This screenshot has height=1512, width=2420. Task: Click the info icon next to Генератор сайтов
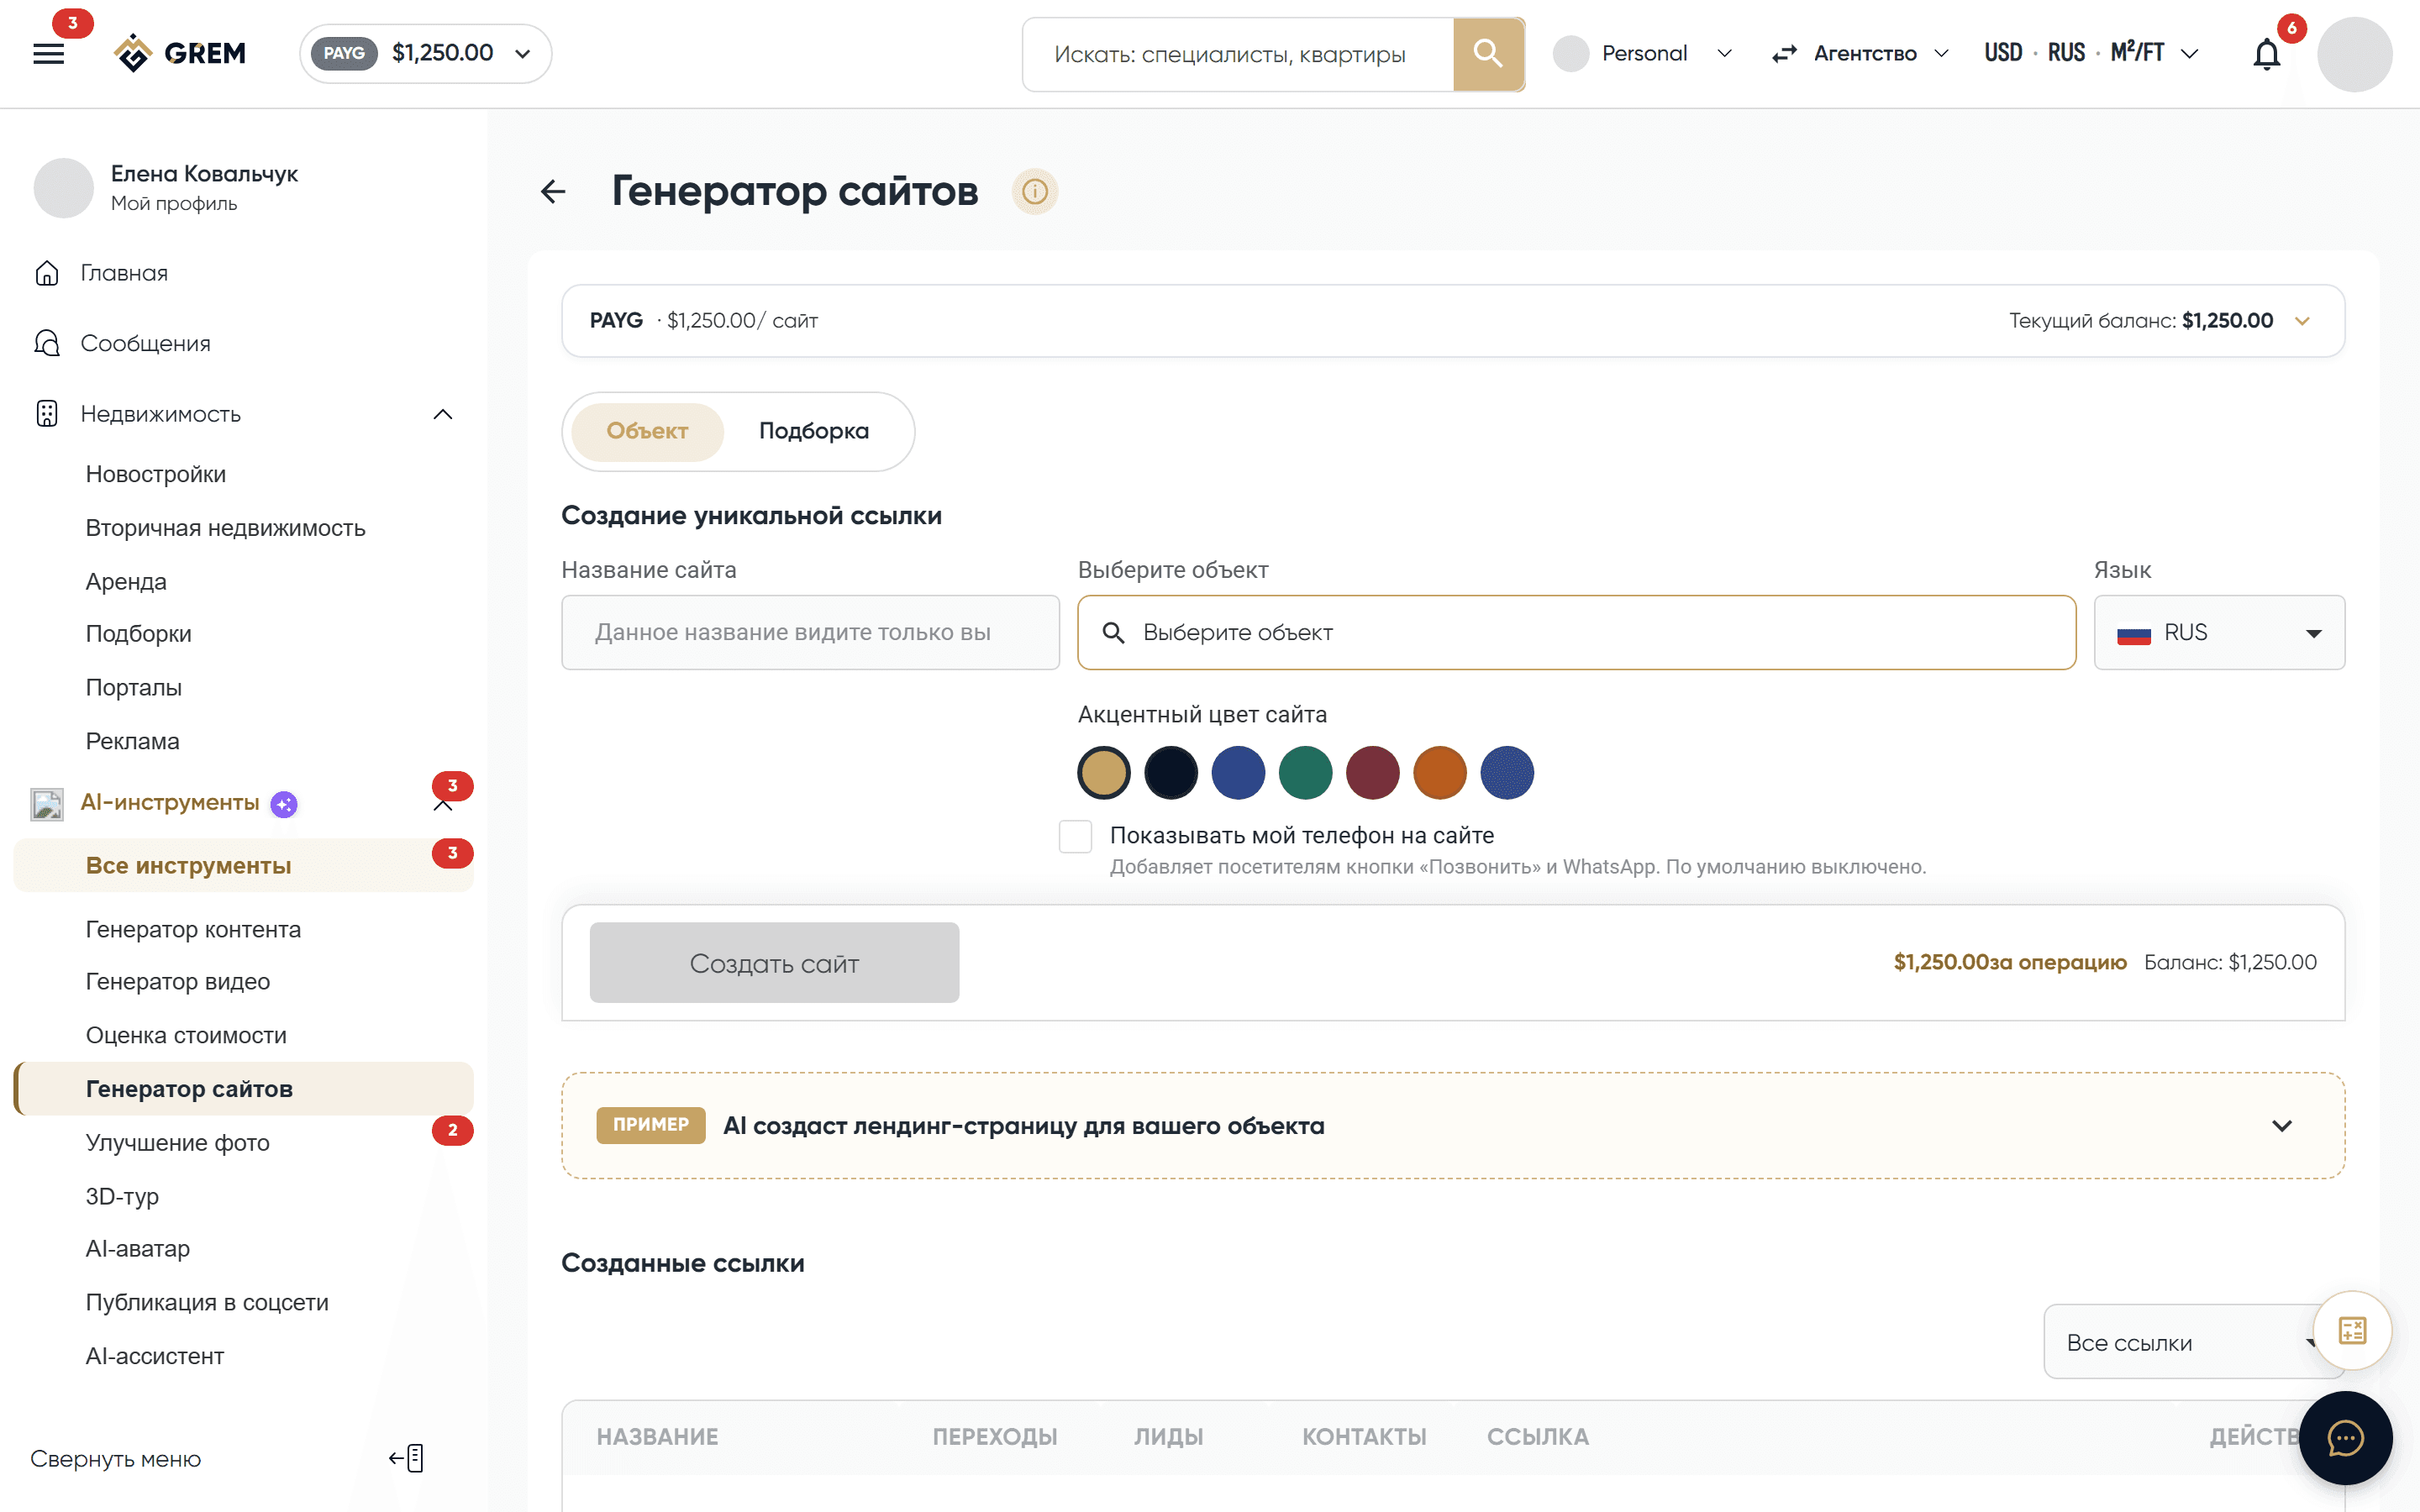pyautogui.click(x=1034, y=191)
